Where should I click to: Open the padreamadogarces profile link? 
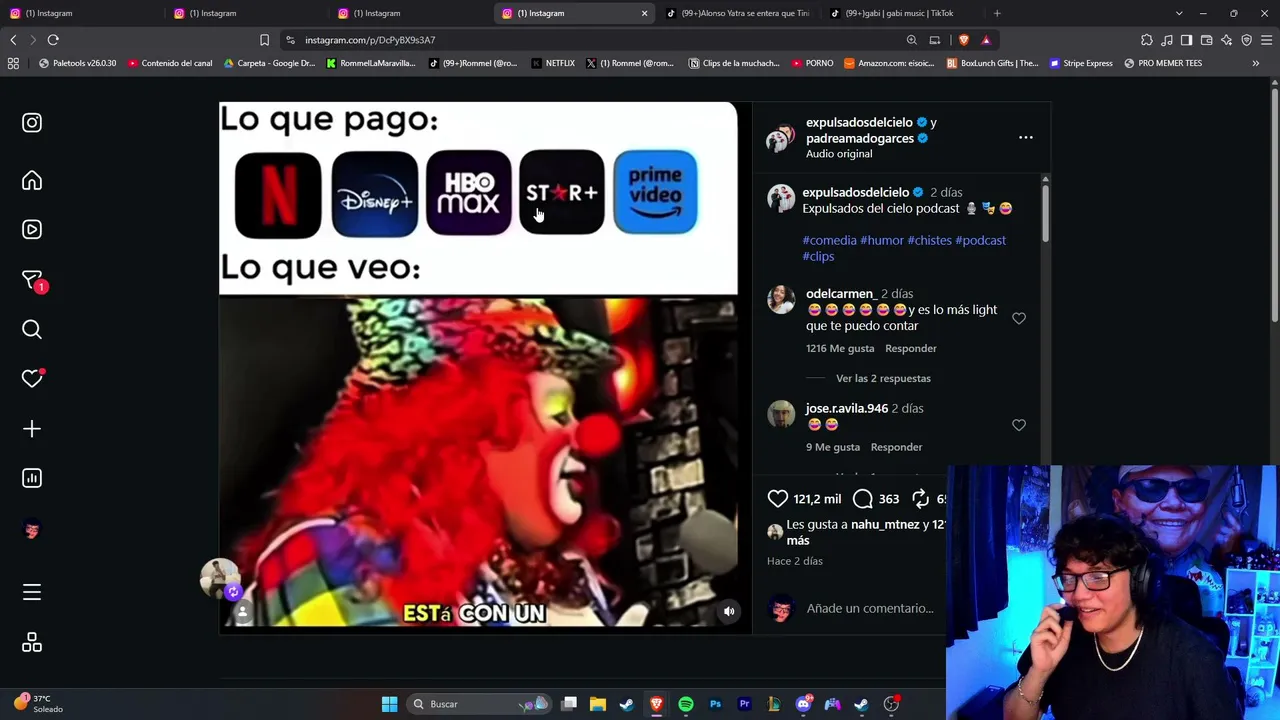[x=860, y=138]
